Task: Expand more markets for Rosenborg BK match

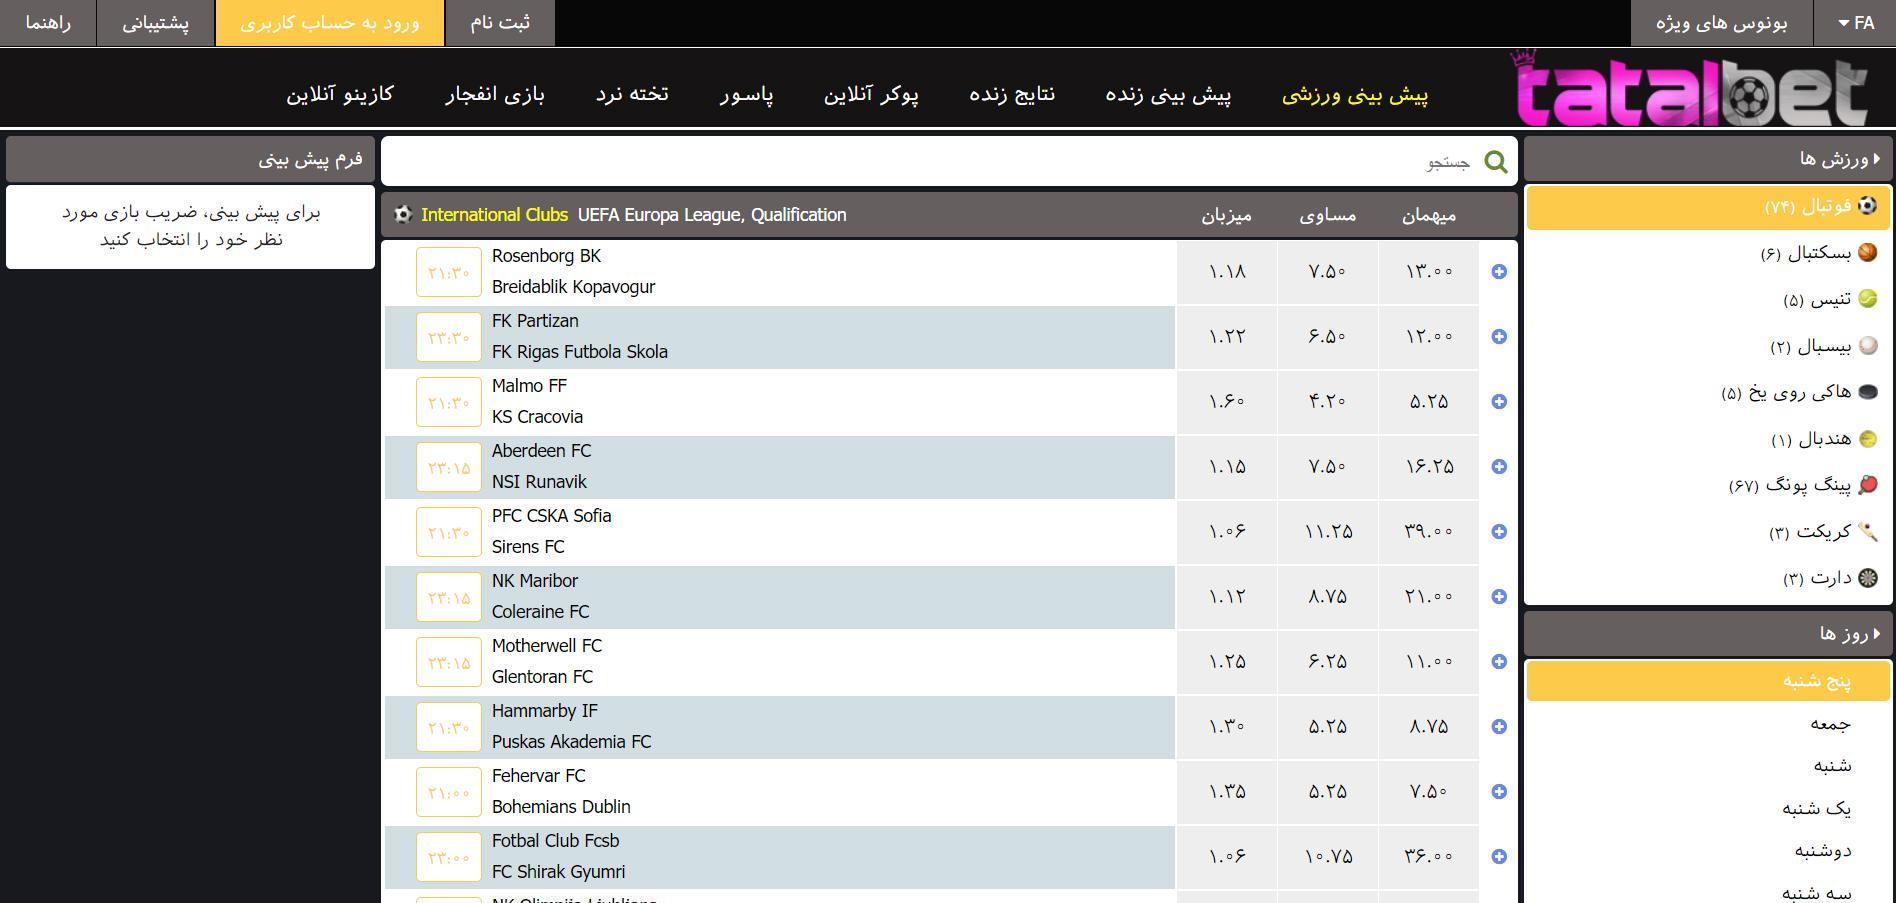Action: pyautogui.click(x=1499, y=271)
